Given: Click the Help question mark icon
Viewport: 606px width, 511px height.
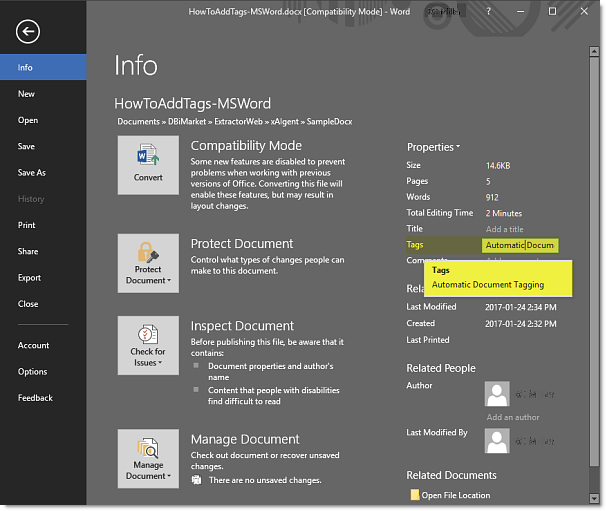Looking at the screenshot, I should click(x=489, y=12).
